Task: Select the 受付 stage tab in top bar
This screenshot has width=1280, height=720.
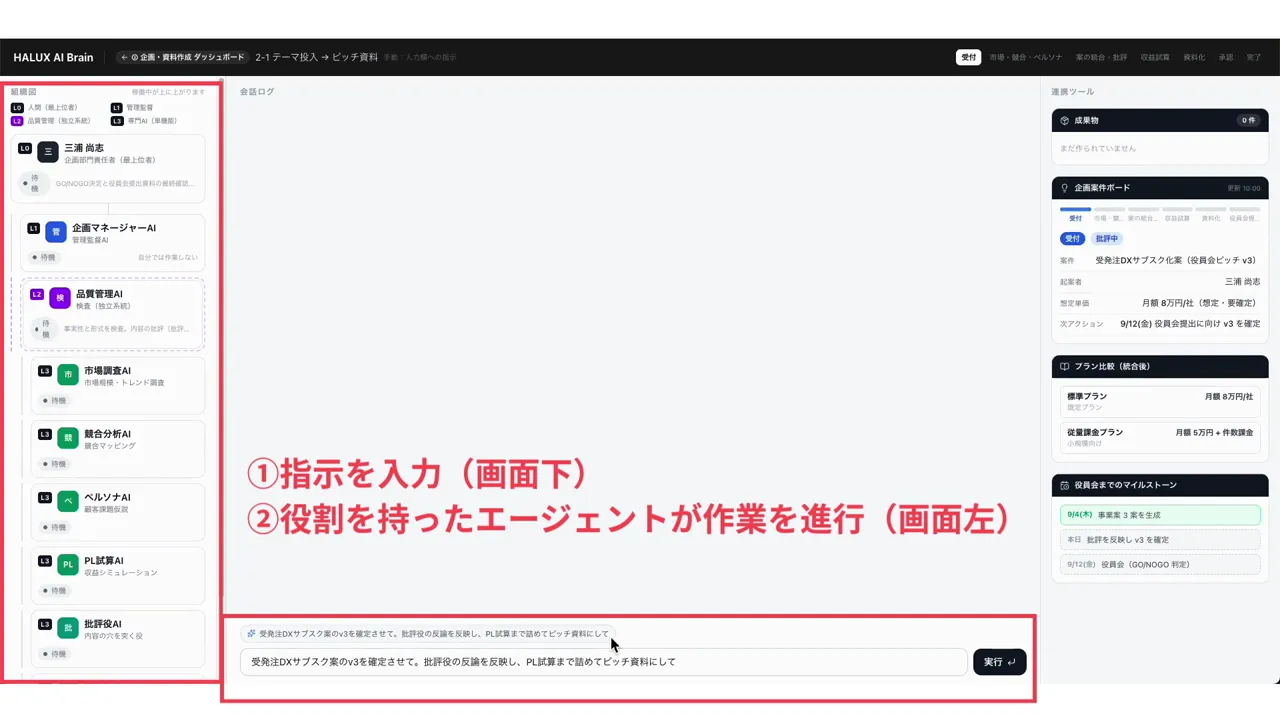Action: click(x=969, y=57)
